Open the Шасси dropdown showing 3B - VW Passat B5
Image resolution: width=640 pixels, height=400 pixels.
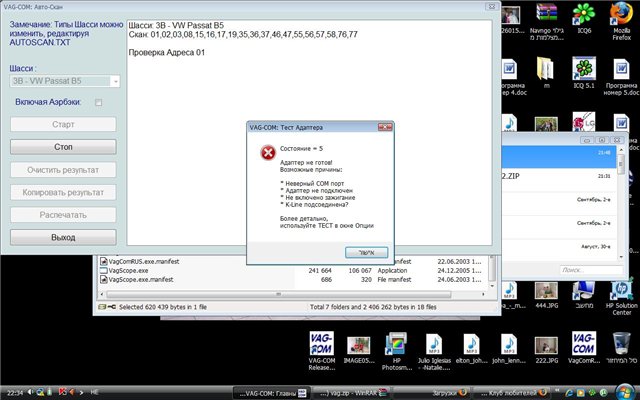tap(64, 81)
